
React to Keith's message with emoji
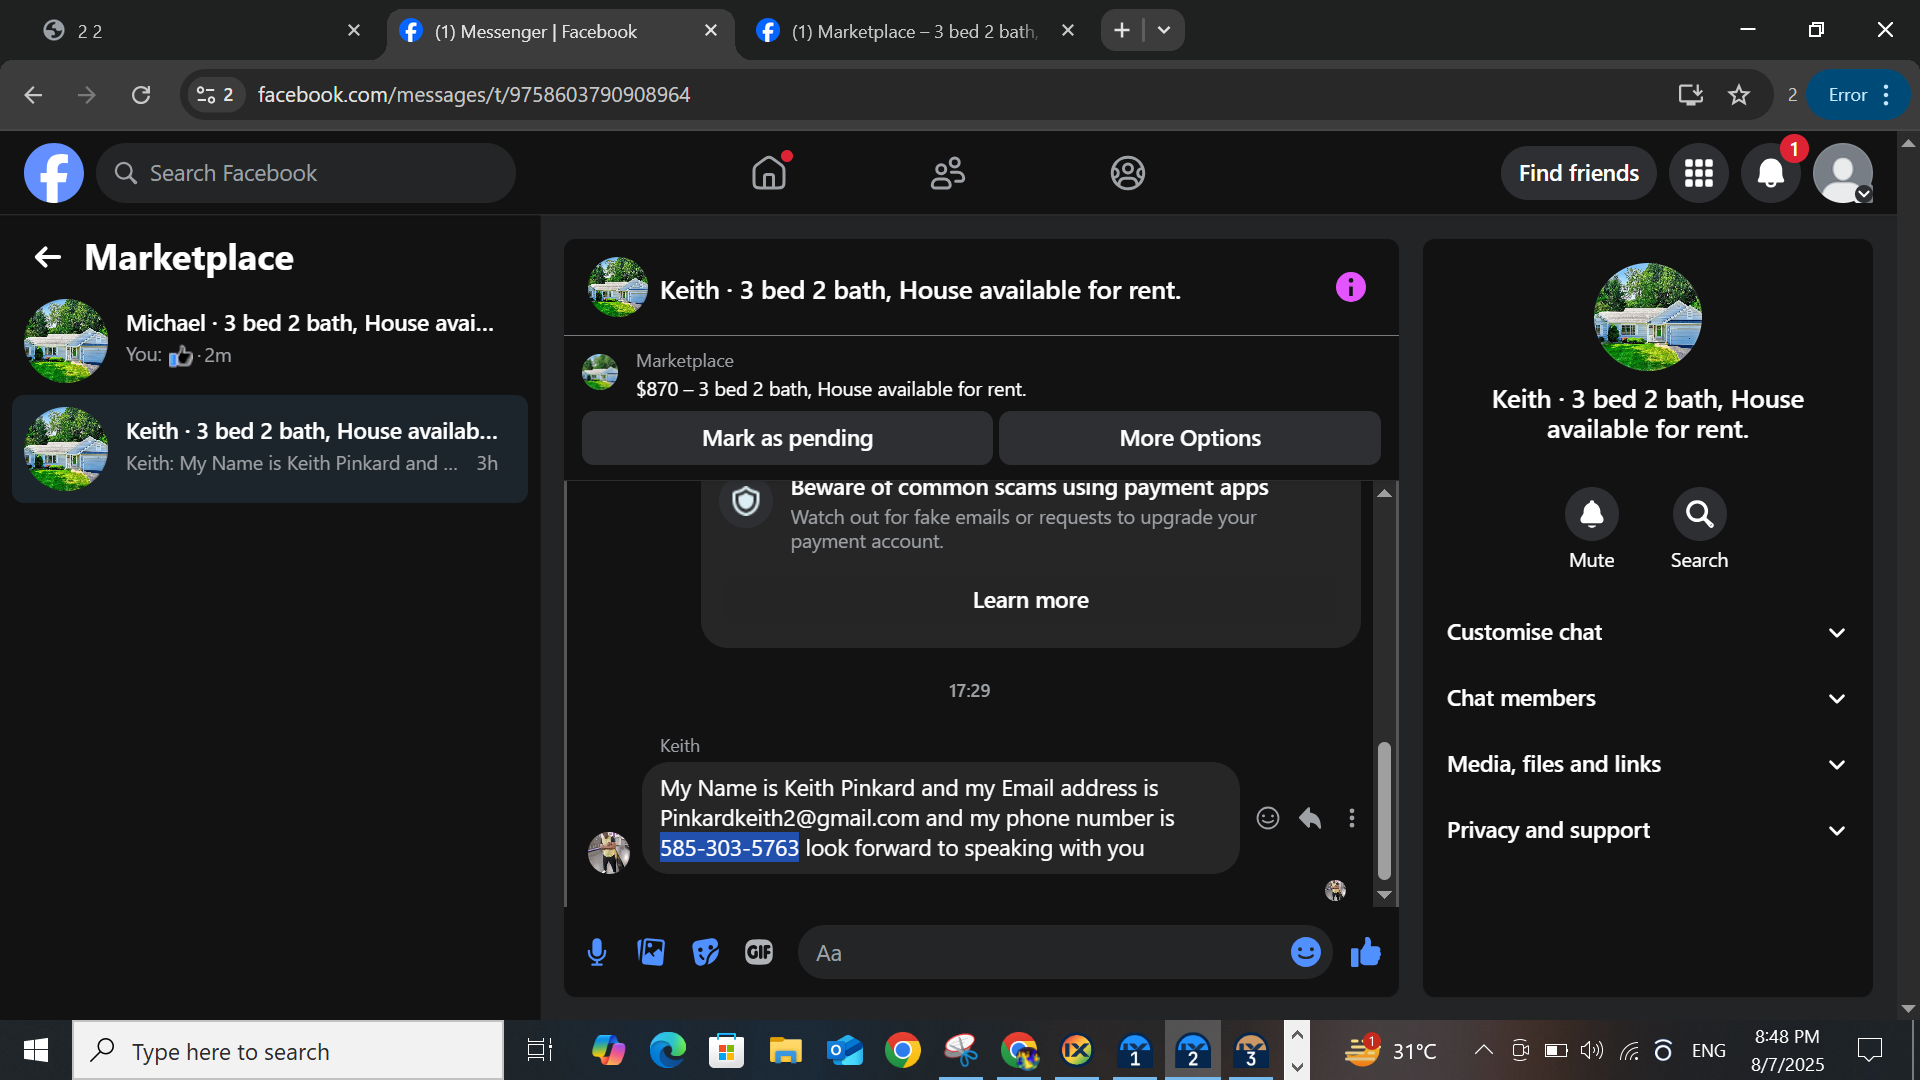pos(1267,818)
